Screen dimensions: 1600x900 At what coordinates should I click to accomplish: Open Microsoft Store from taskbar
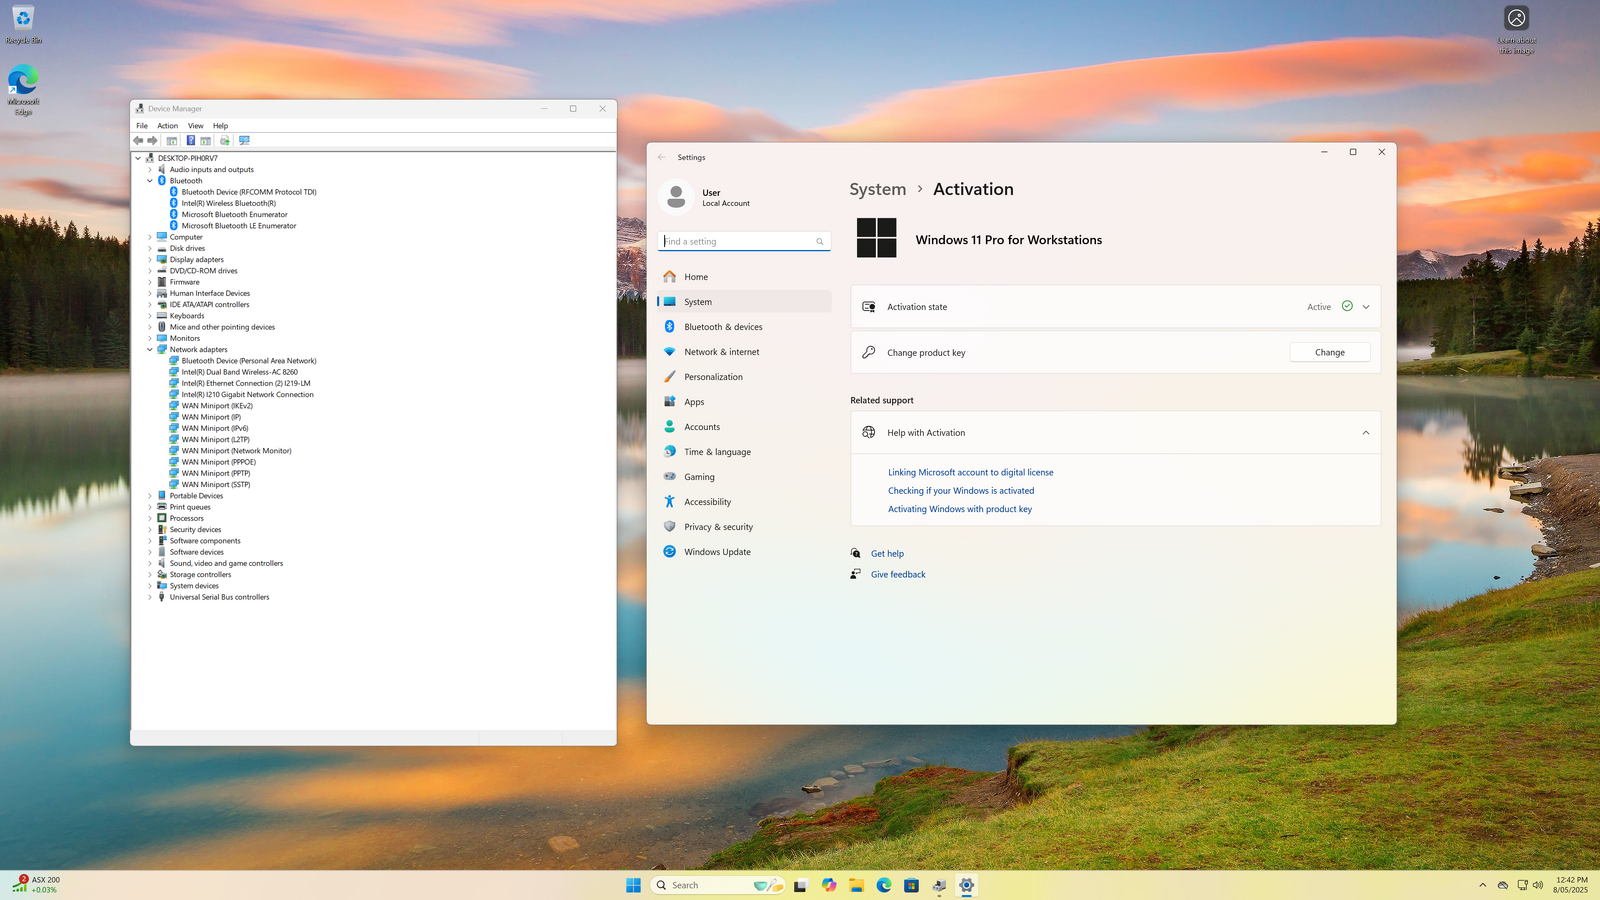pos(911,885)
